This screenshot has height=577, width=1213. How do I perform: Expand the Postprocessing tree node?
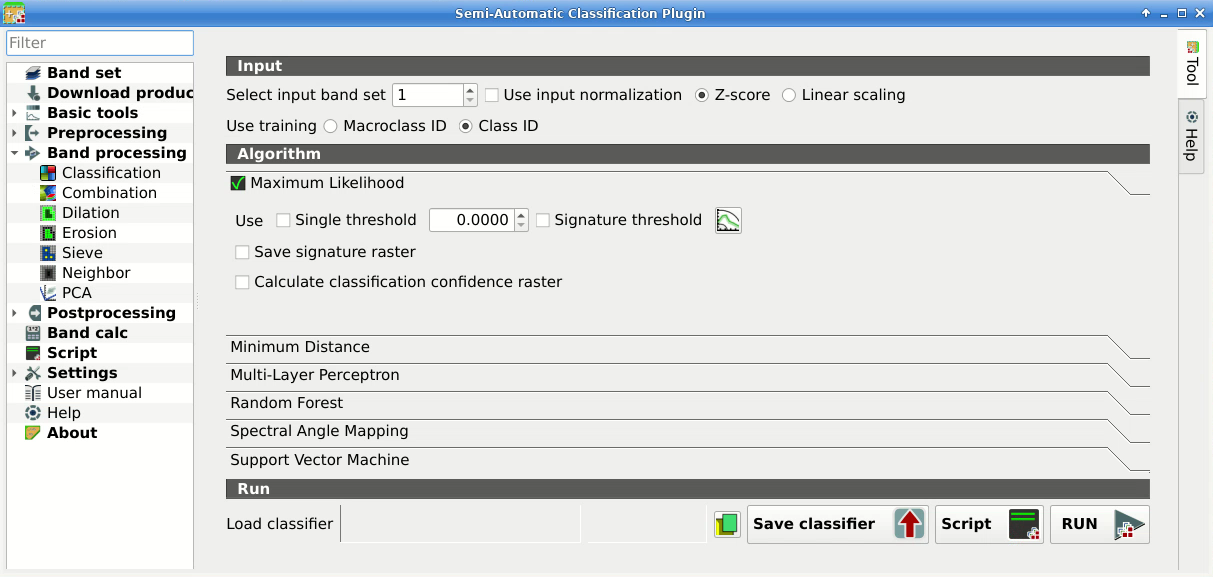(14, 313)
